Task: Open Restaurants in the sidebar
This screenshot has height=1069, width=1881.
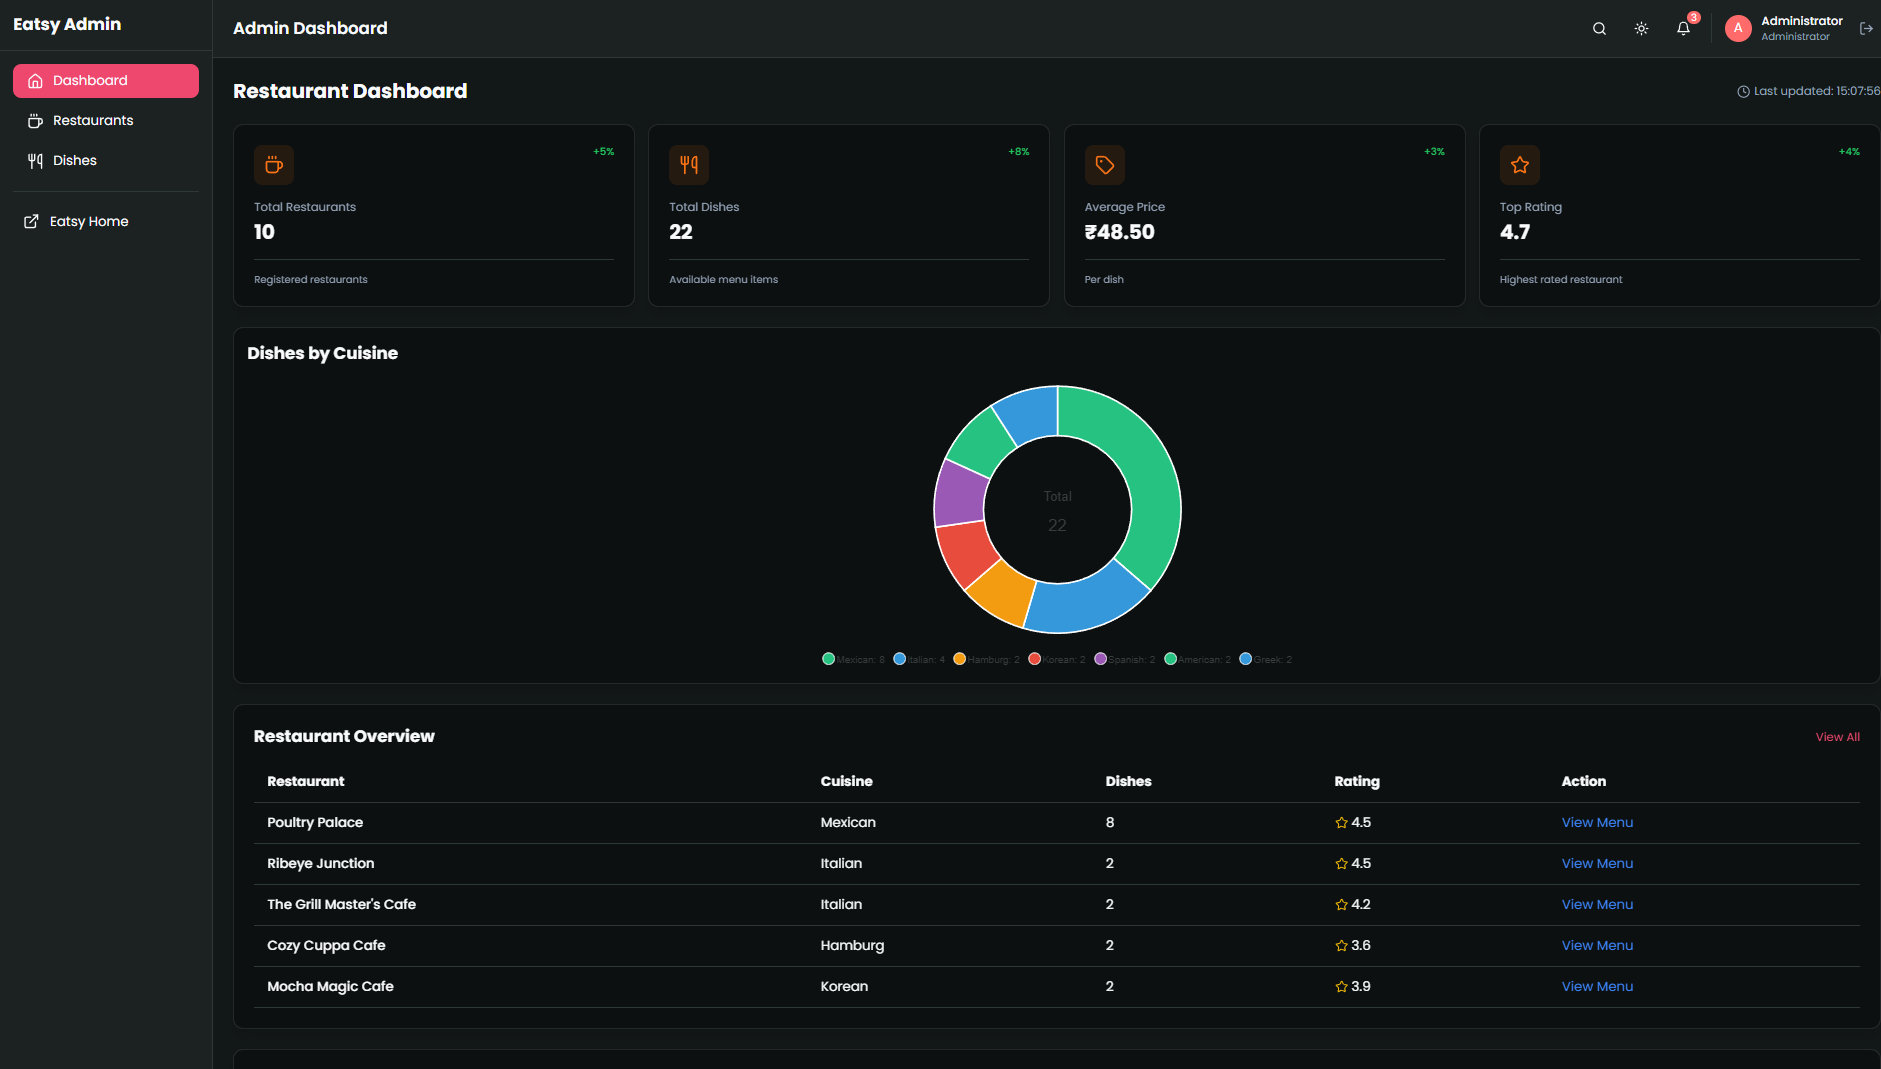Action: pos(93,121)
